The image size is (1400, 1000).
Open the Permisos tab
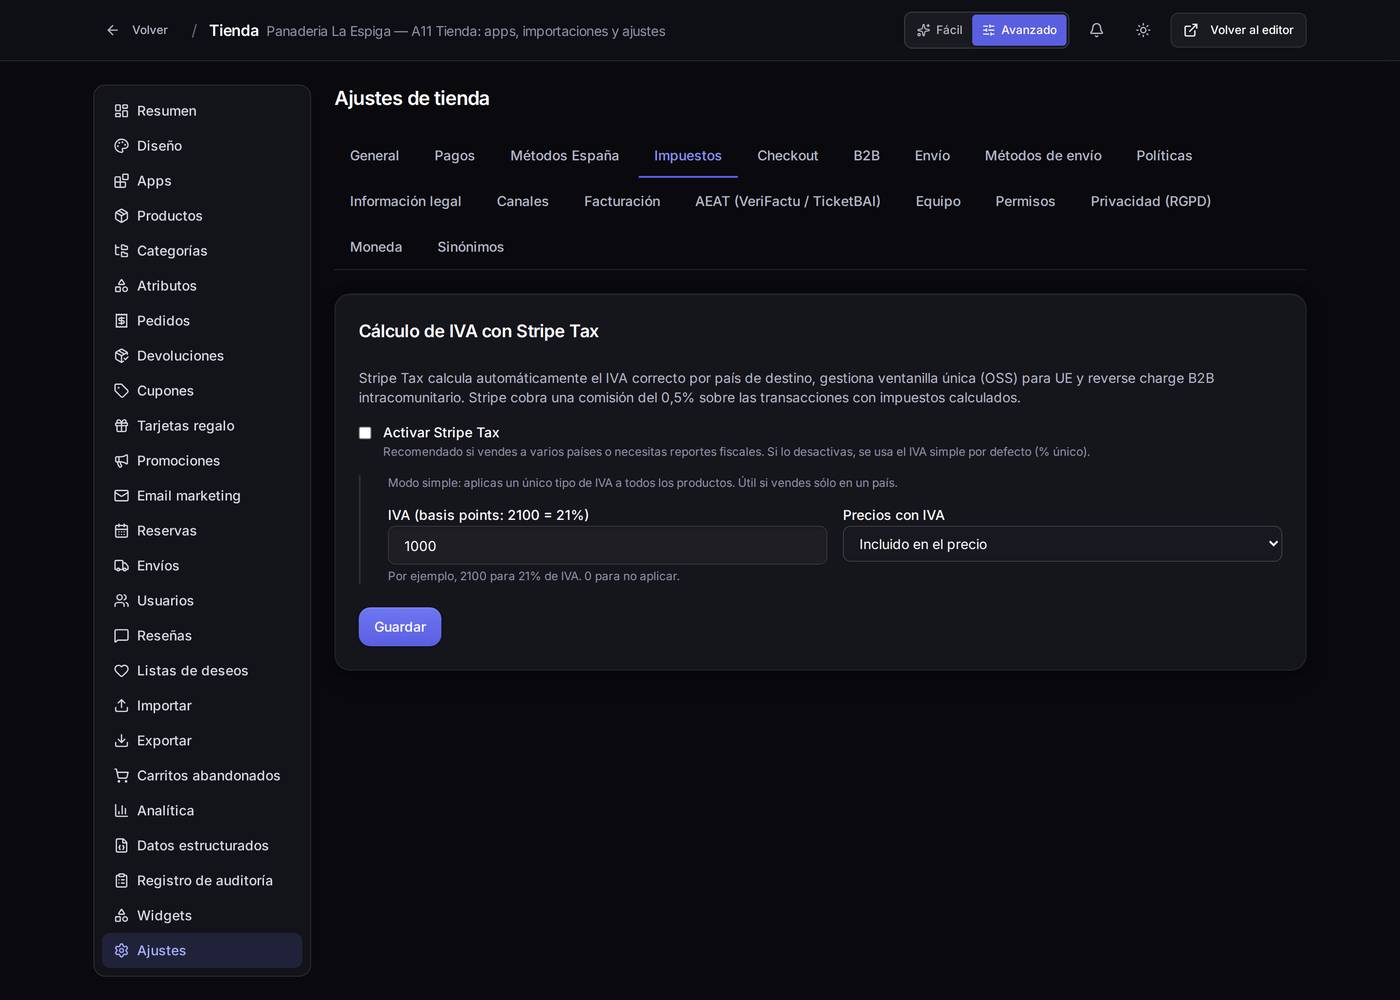pyautogui.click(x=1025, y=202)
